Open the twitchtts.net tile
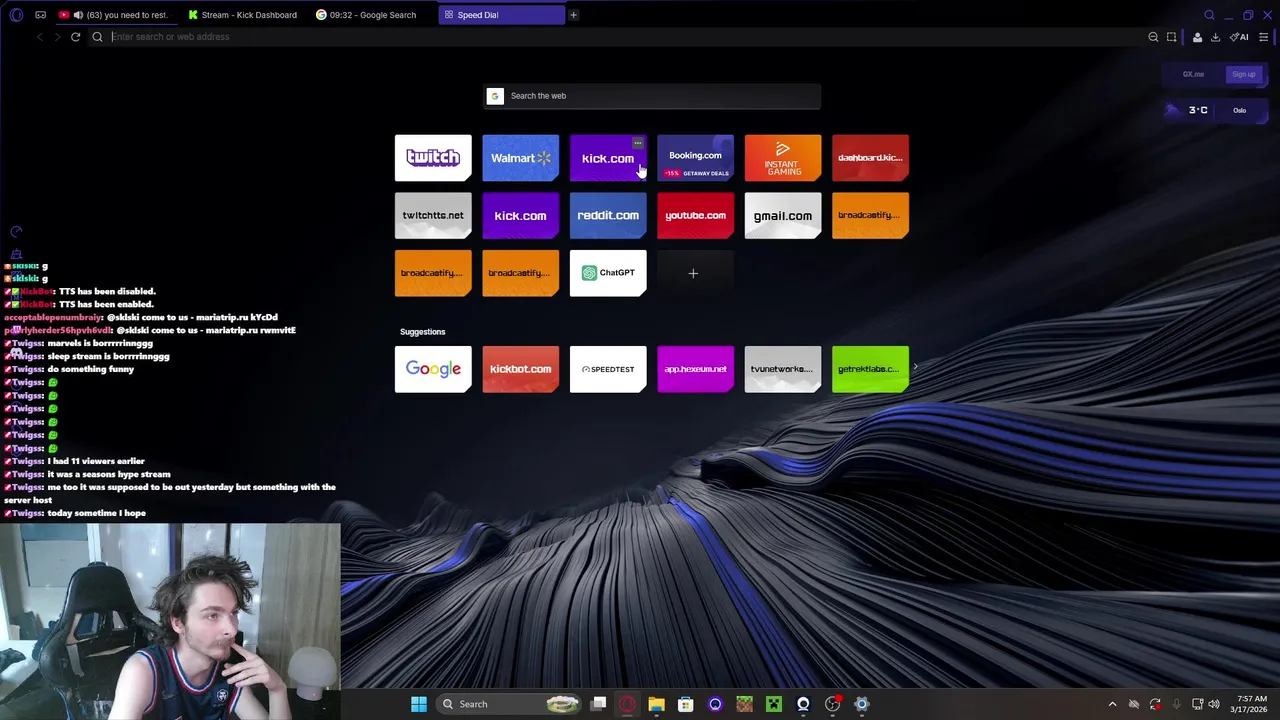The height and width of the screenshot is (720, 1280). (x=433, y=216)
